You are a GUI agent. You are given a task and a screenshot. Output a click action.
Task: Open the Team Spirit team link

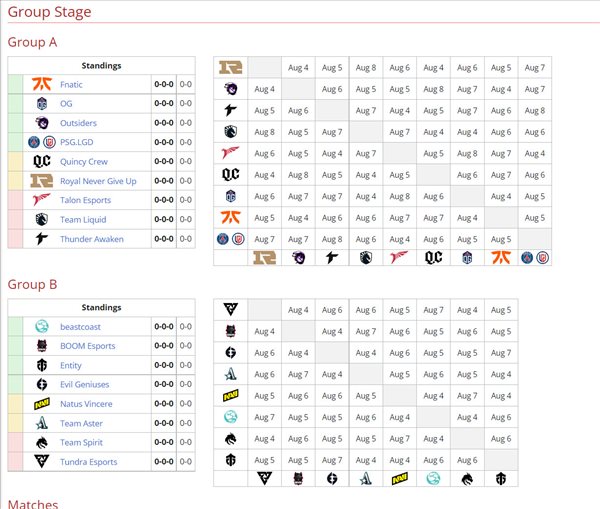(x=81, y=442)
